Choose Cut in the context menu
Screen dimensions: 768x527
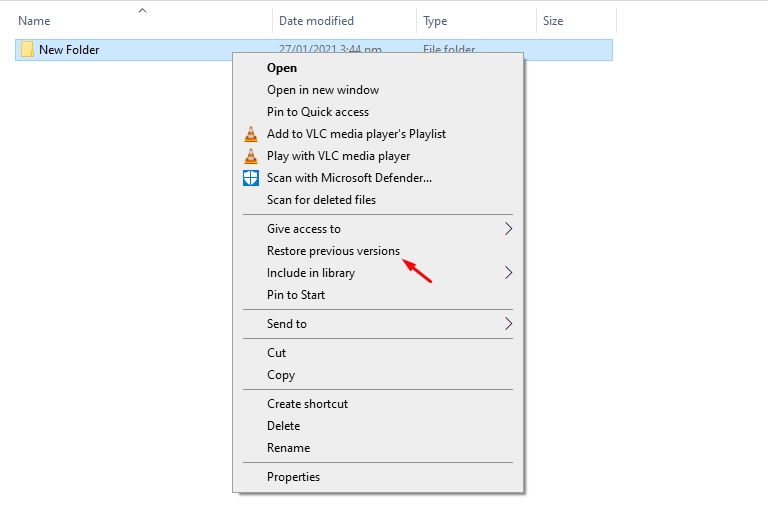pyautogui.click(x=277, y=353)
